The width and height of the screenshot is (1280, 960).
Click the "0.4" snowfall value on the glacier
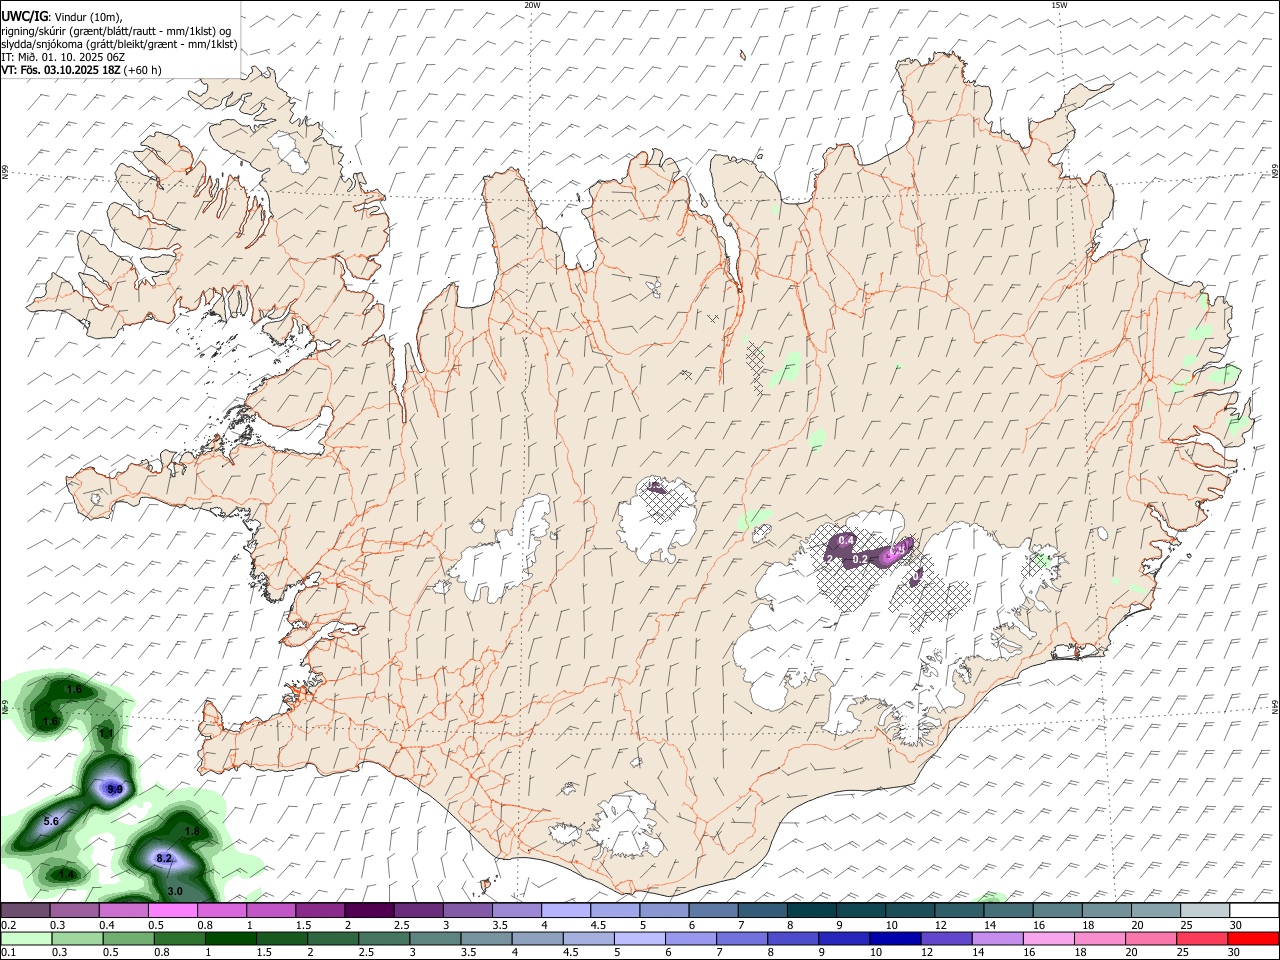(846, 541)
